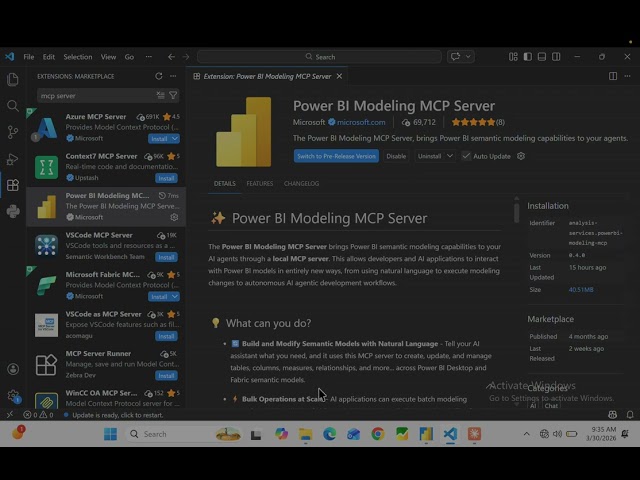Screen dimensions: 640x480
Task: Click the Disable button
Action: point(396,156)
